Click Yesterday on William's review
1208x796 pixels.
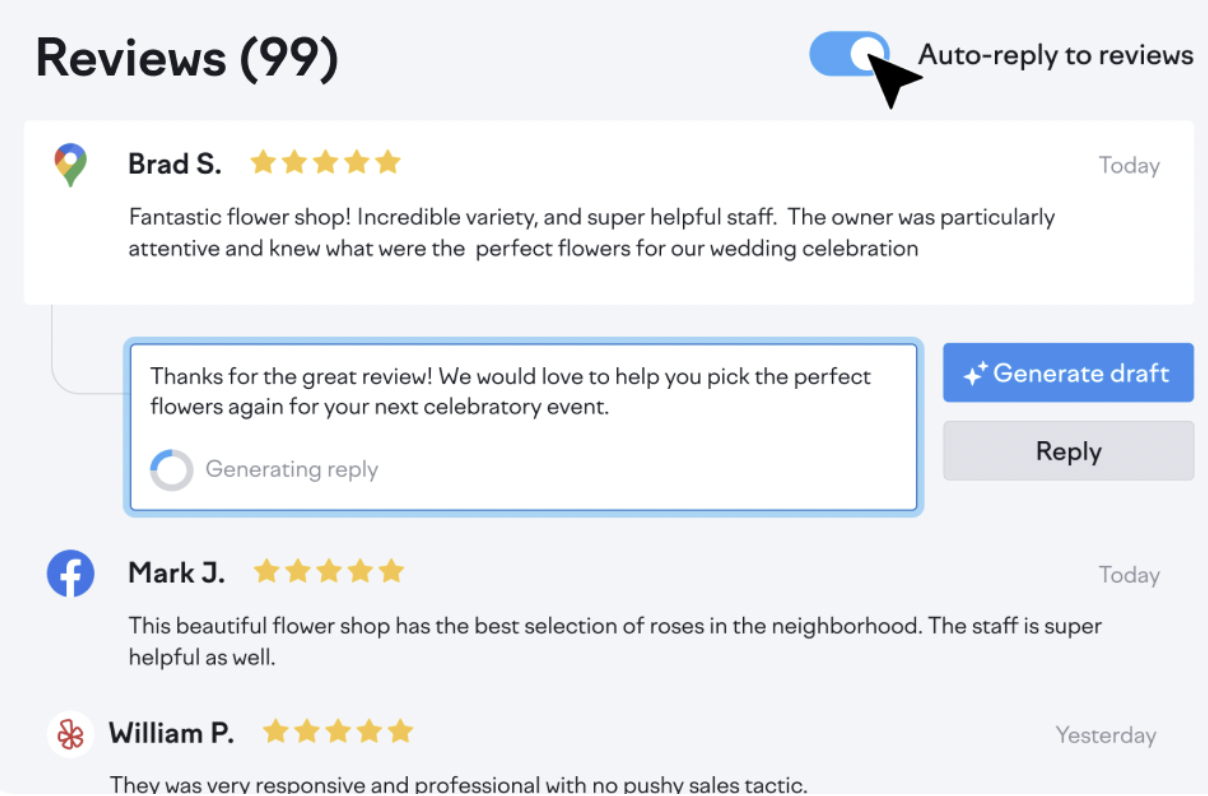tap(1106, 735)
